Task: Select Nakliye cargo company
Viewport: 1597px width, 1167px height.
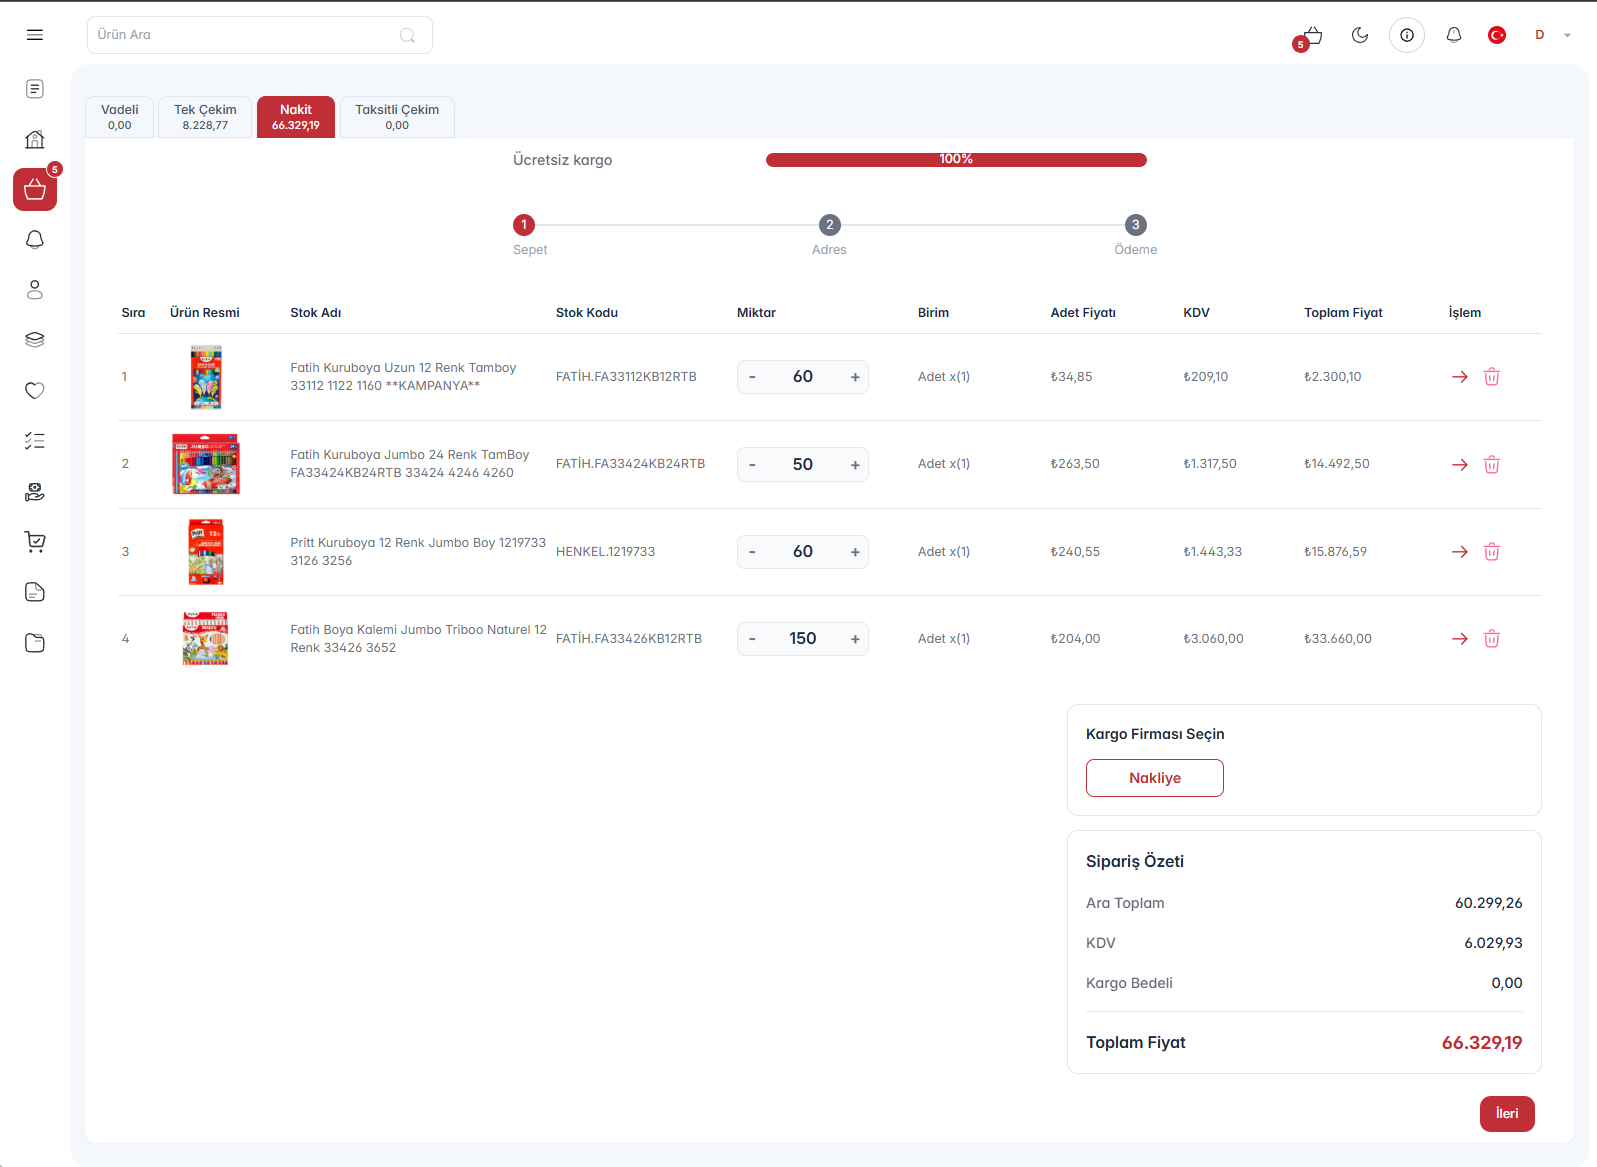Action: click(1155, 778)
